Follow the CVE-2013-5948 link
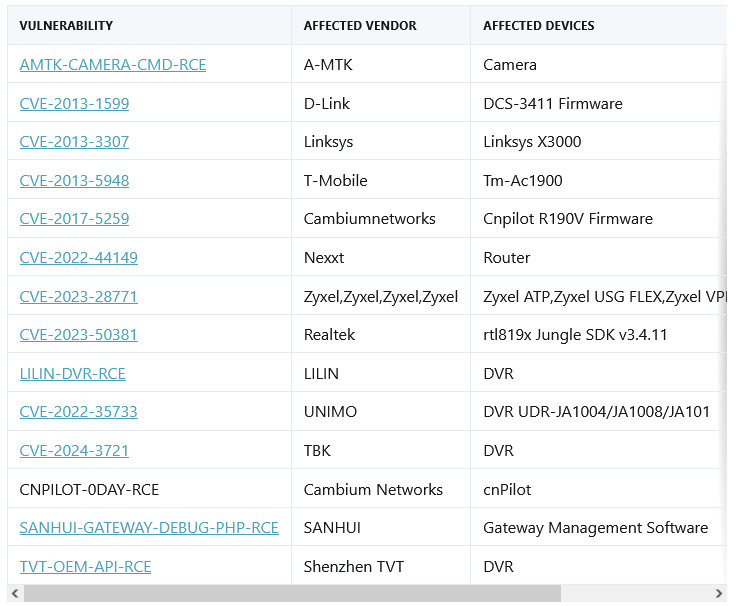 (74, 181)
